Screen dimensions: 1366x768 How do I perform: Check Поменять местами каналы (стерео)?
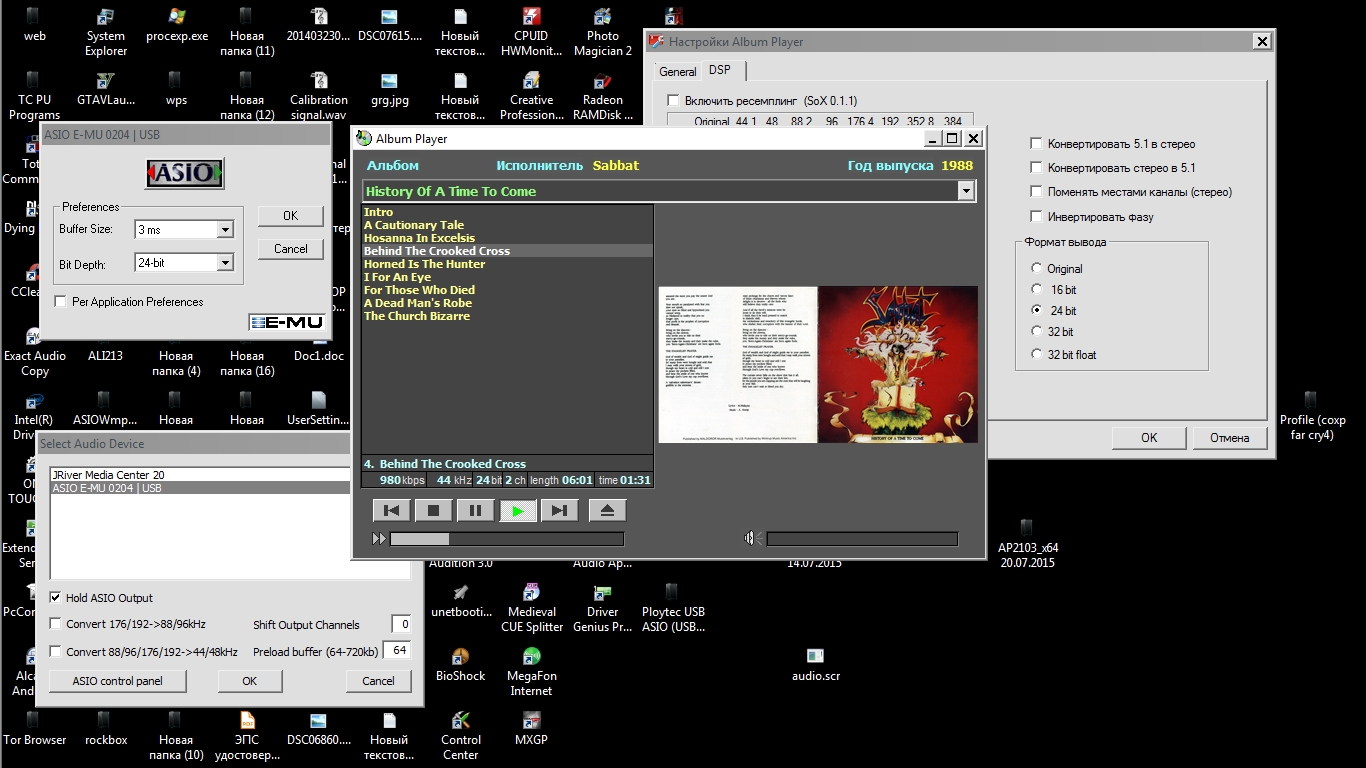1037,192
